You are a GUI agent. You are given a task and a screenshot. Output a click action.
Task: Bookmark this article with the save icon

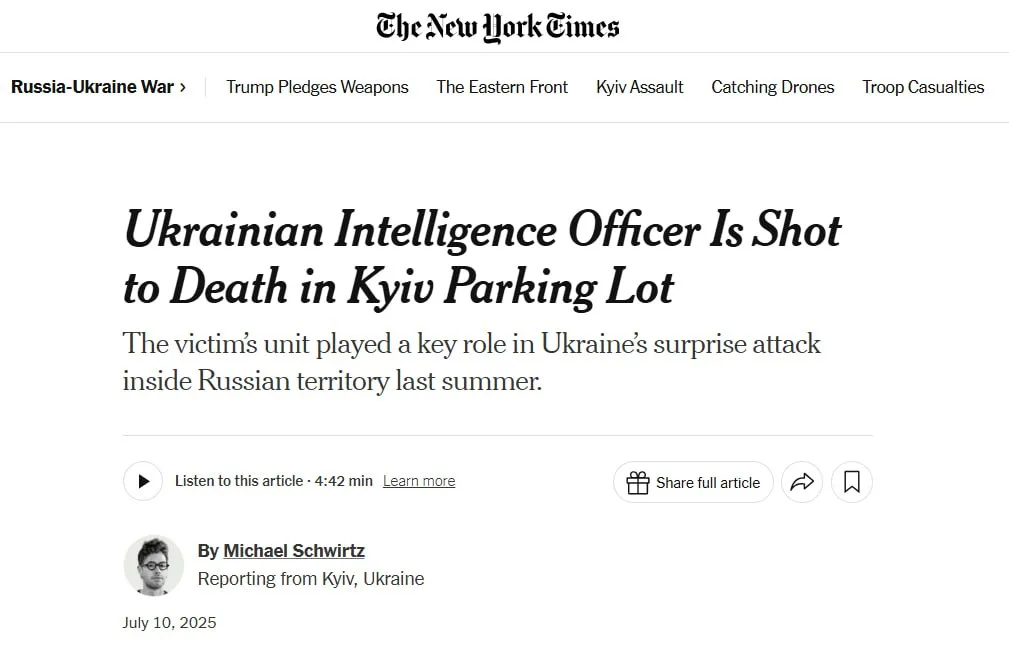tap(851, 482)
